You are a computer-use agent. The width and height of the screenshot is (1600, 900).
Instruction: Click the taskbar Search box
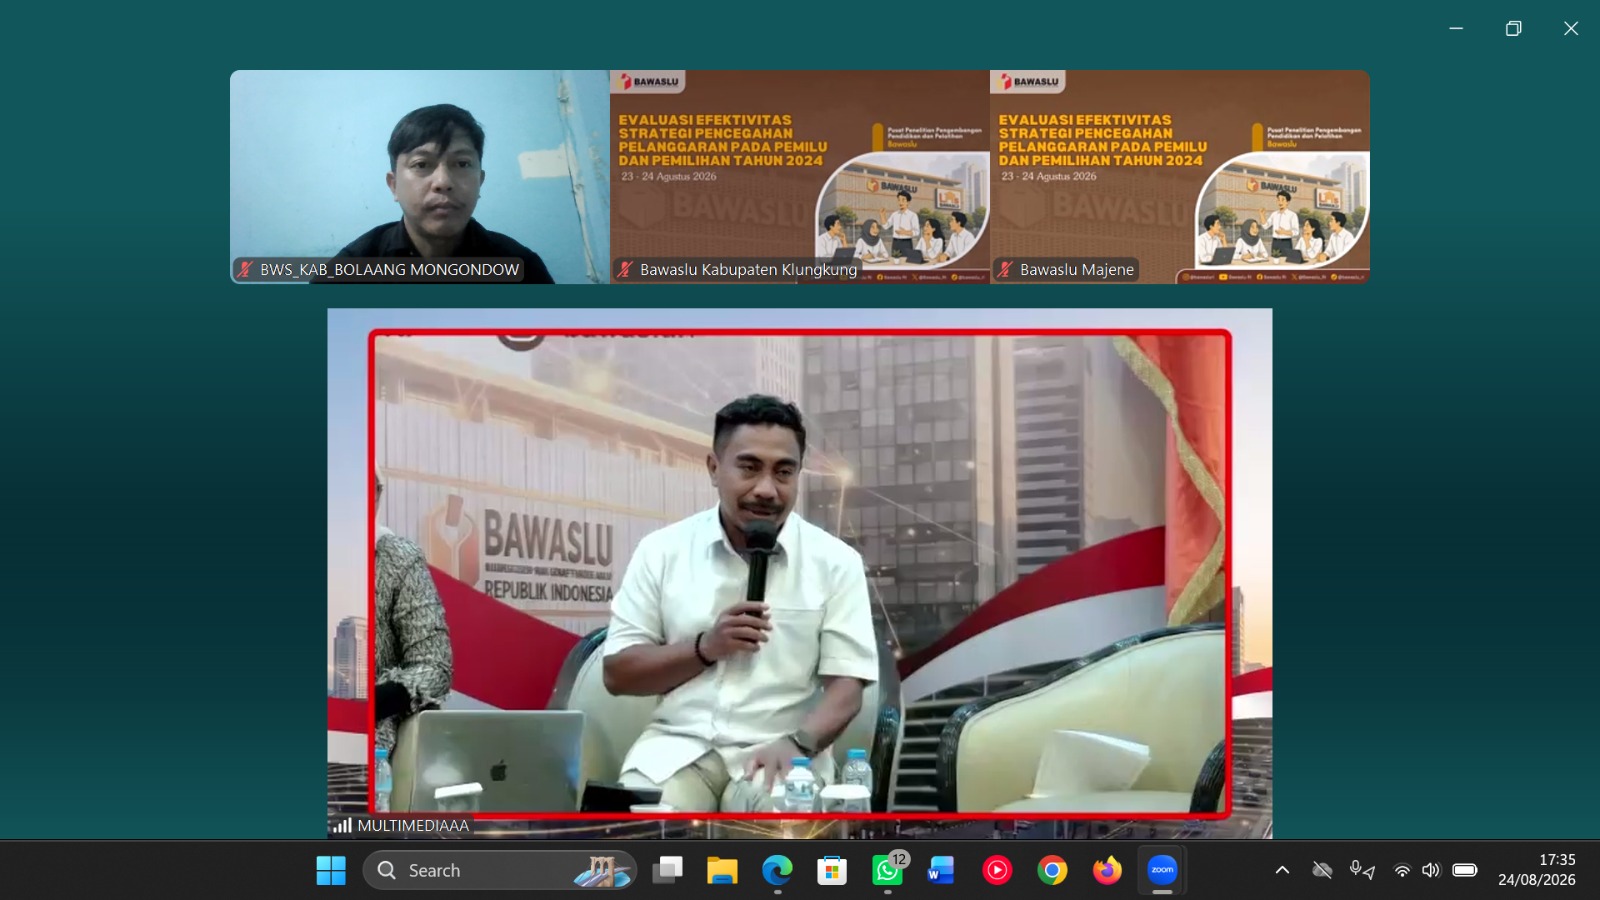pos(500,870)
